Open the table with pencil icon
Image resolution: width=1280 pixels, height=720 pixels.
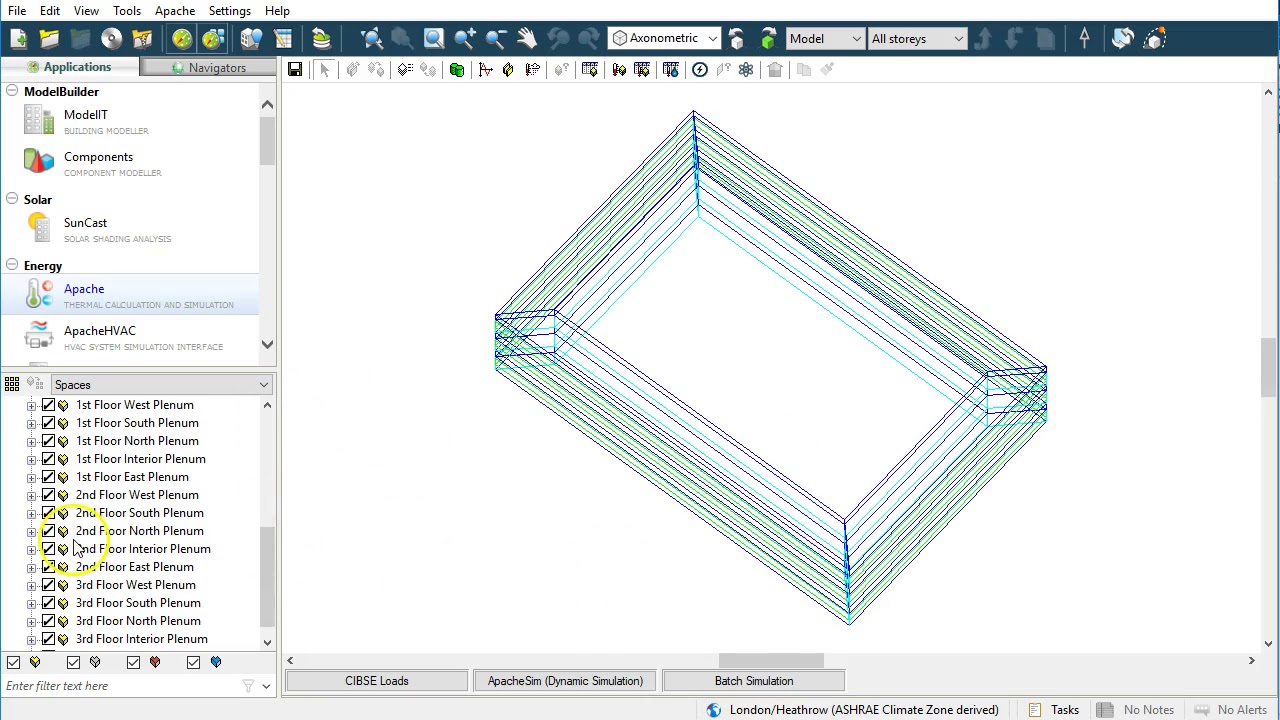283,39
